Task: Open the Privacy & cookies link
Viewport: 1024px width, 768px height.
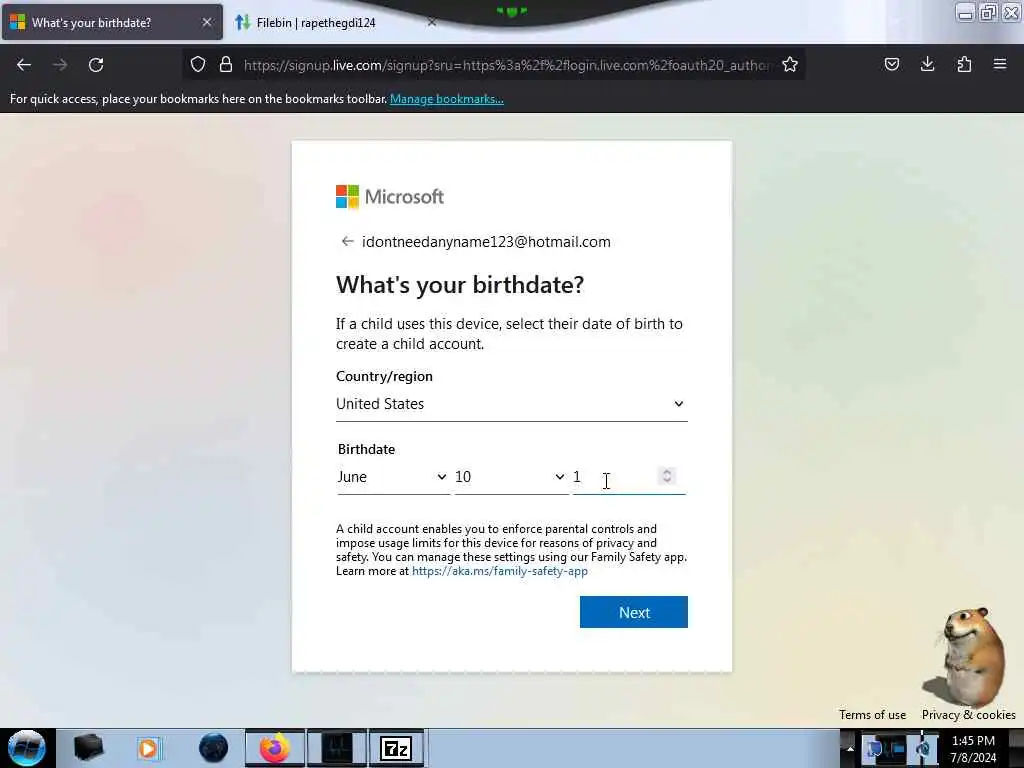Action: tap(968, 714)
